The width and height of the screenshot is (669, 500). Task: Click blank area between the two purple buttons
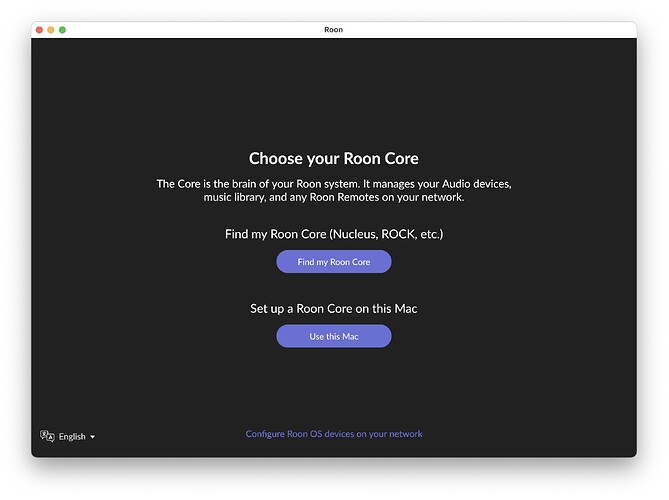tap(333, 287)
